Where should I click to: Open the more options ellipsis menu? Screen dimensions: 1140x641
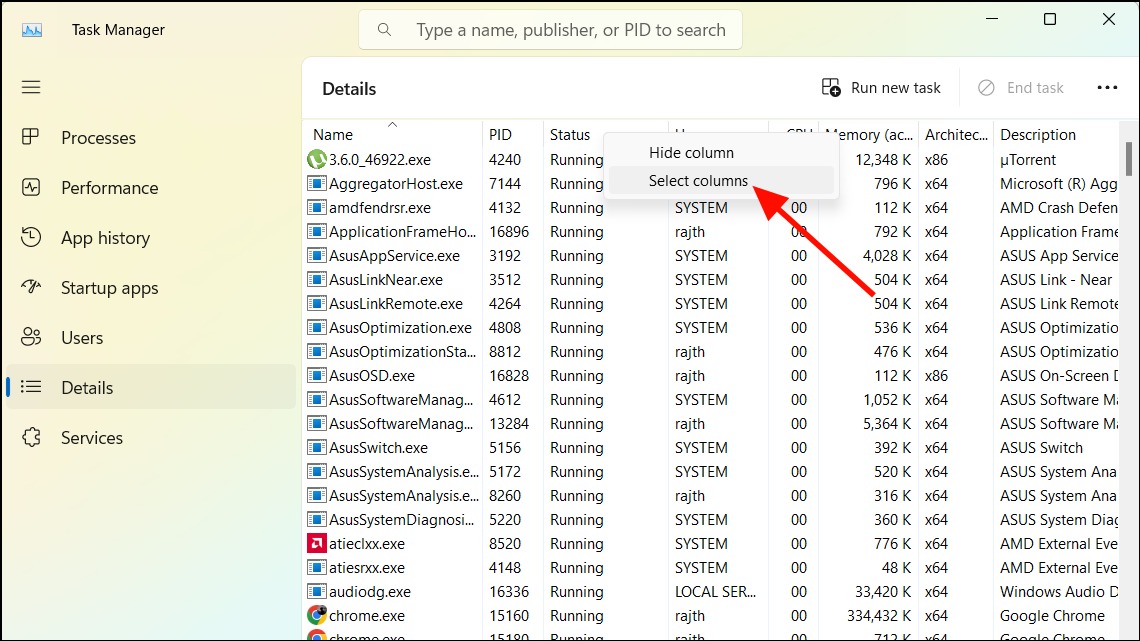click(x=1107, y=87)
